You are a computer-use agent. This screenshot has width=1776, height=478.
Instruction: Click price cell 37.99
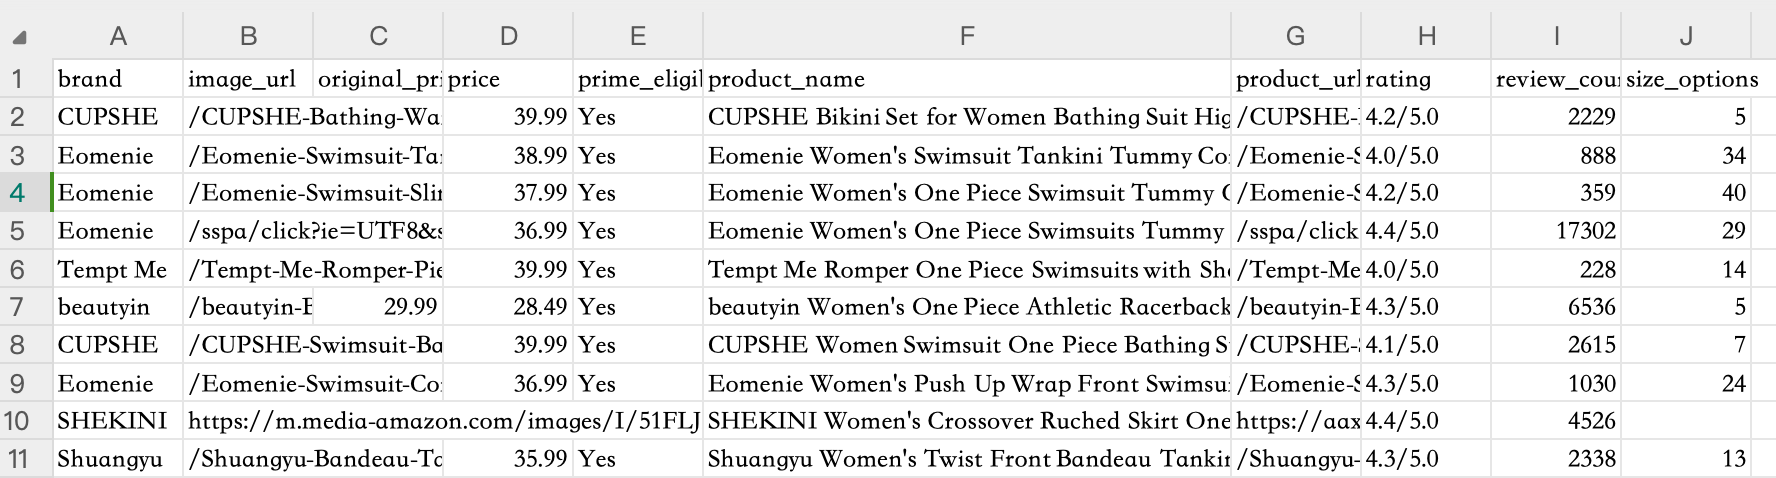(508, 193)
